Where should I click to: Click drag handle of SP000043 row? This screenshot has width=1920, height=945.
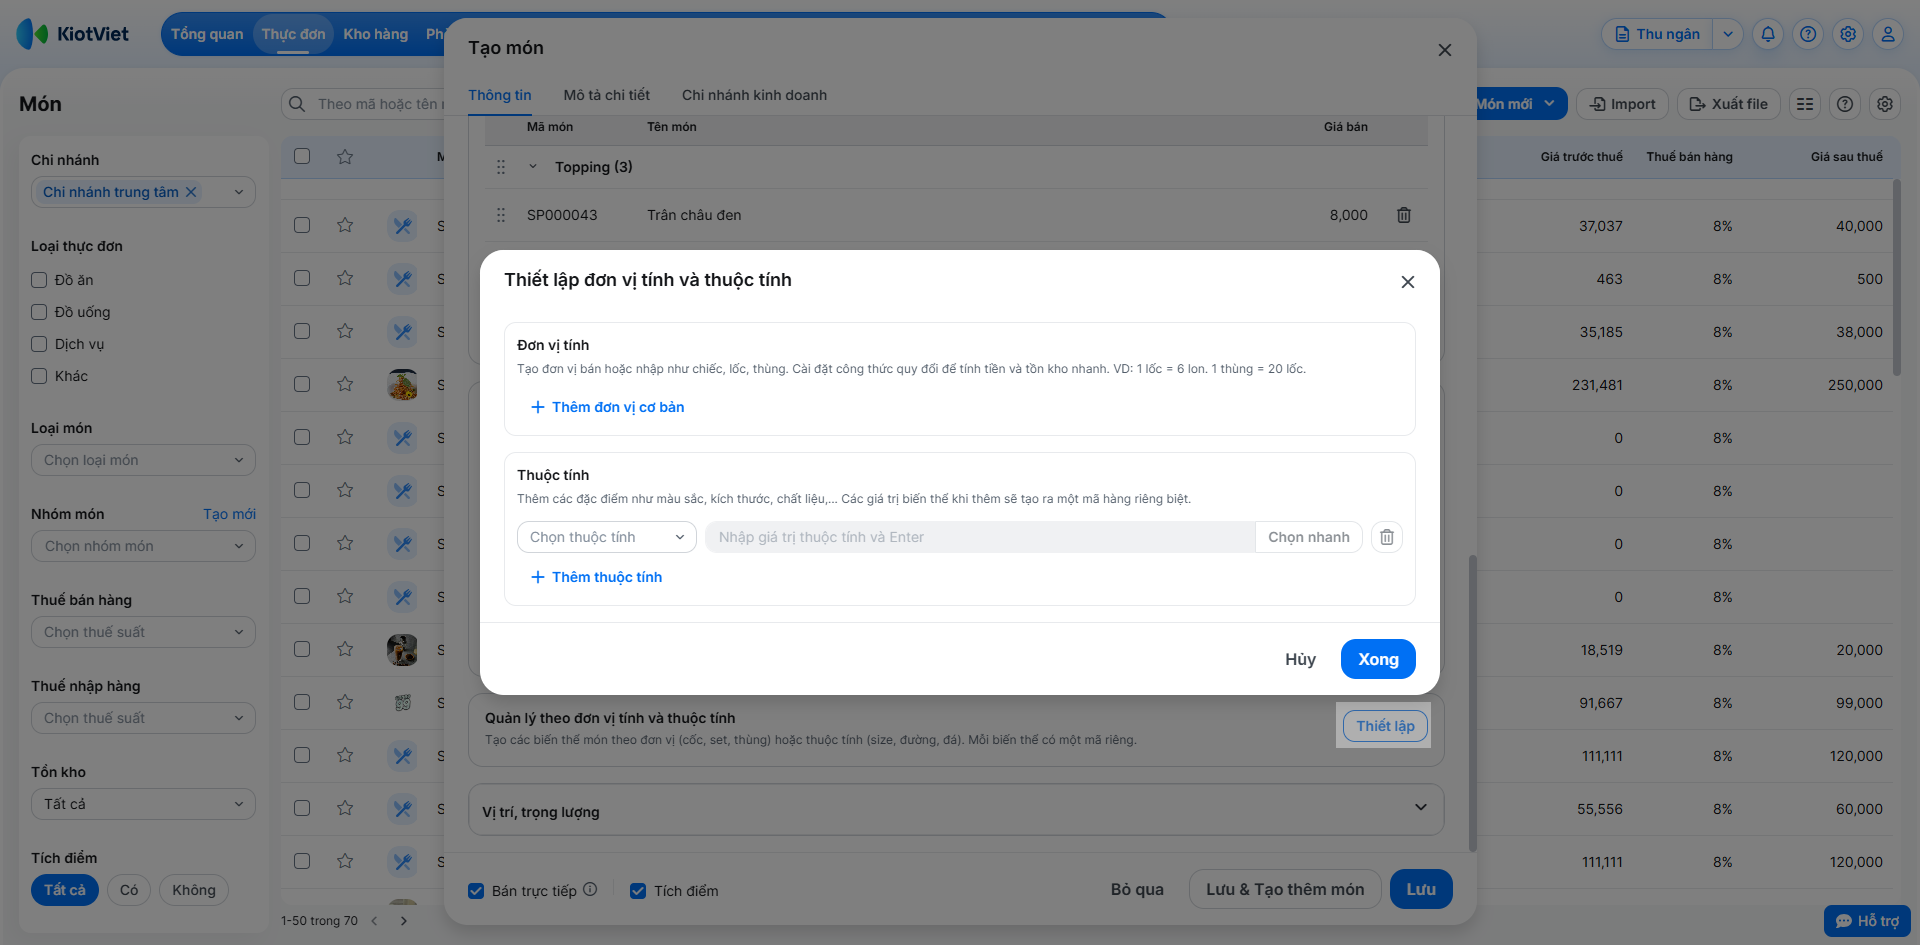pos(501,215)
